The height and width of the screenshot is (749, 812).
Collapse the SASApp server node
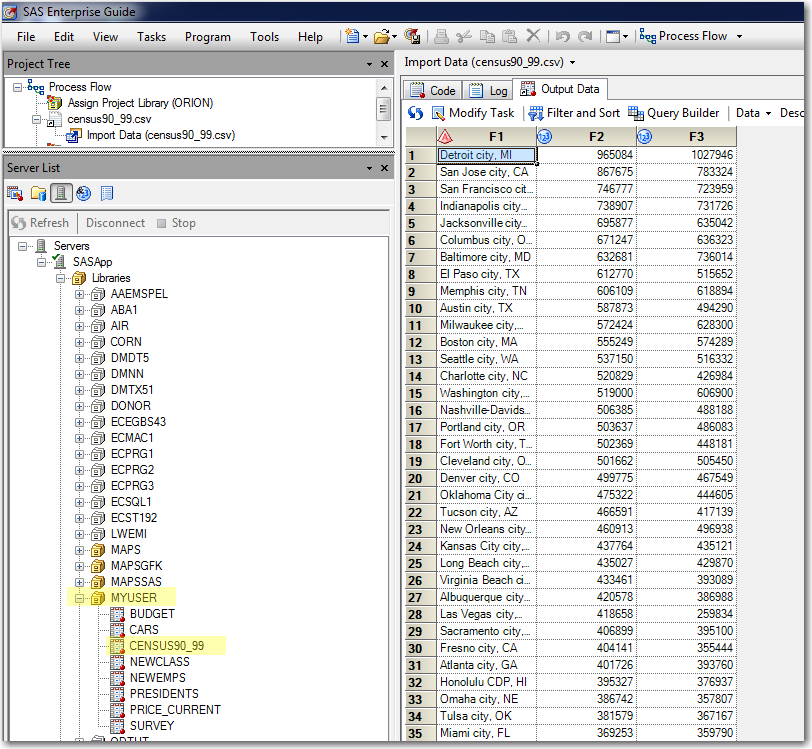pyautogui.click(x=41, y=262)
